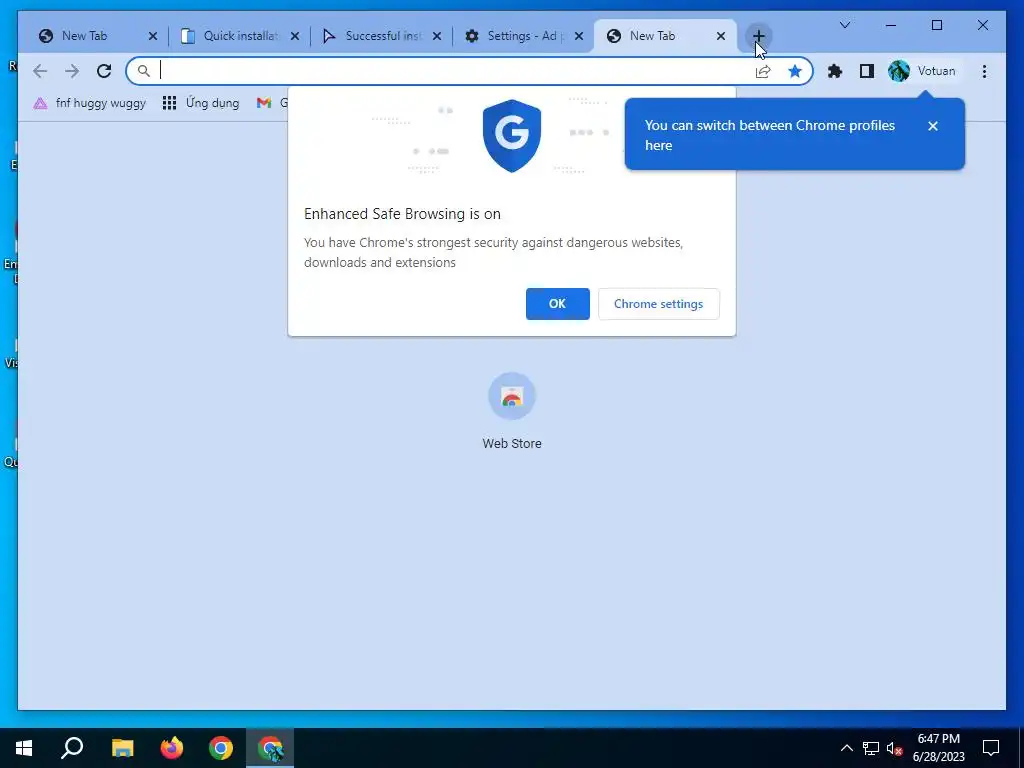The image size is (1024, 768).
Task: Open Chrome settings from the dialog
Action: tap(658, 304)
